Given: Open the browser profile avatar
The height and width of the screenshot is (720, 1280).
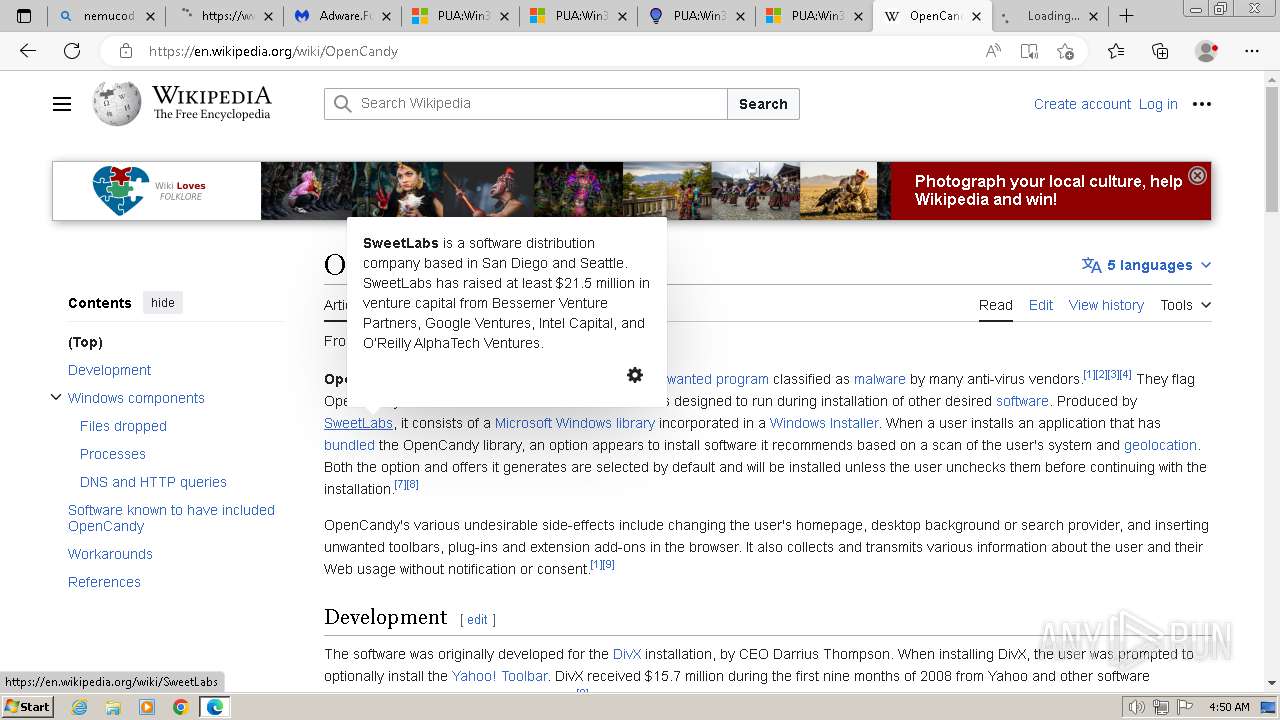Looking at the screenshot, I should coord(1207,51).
